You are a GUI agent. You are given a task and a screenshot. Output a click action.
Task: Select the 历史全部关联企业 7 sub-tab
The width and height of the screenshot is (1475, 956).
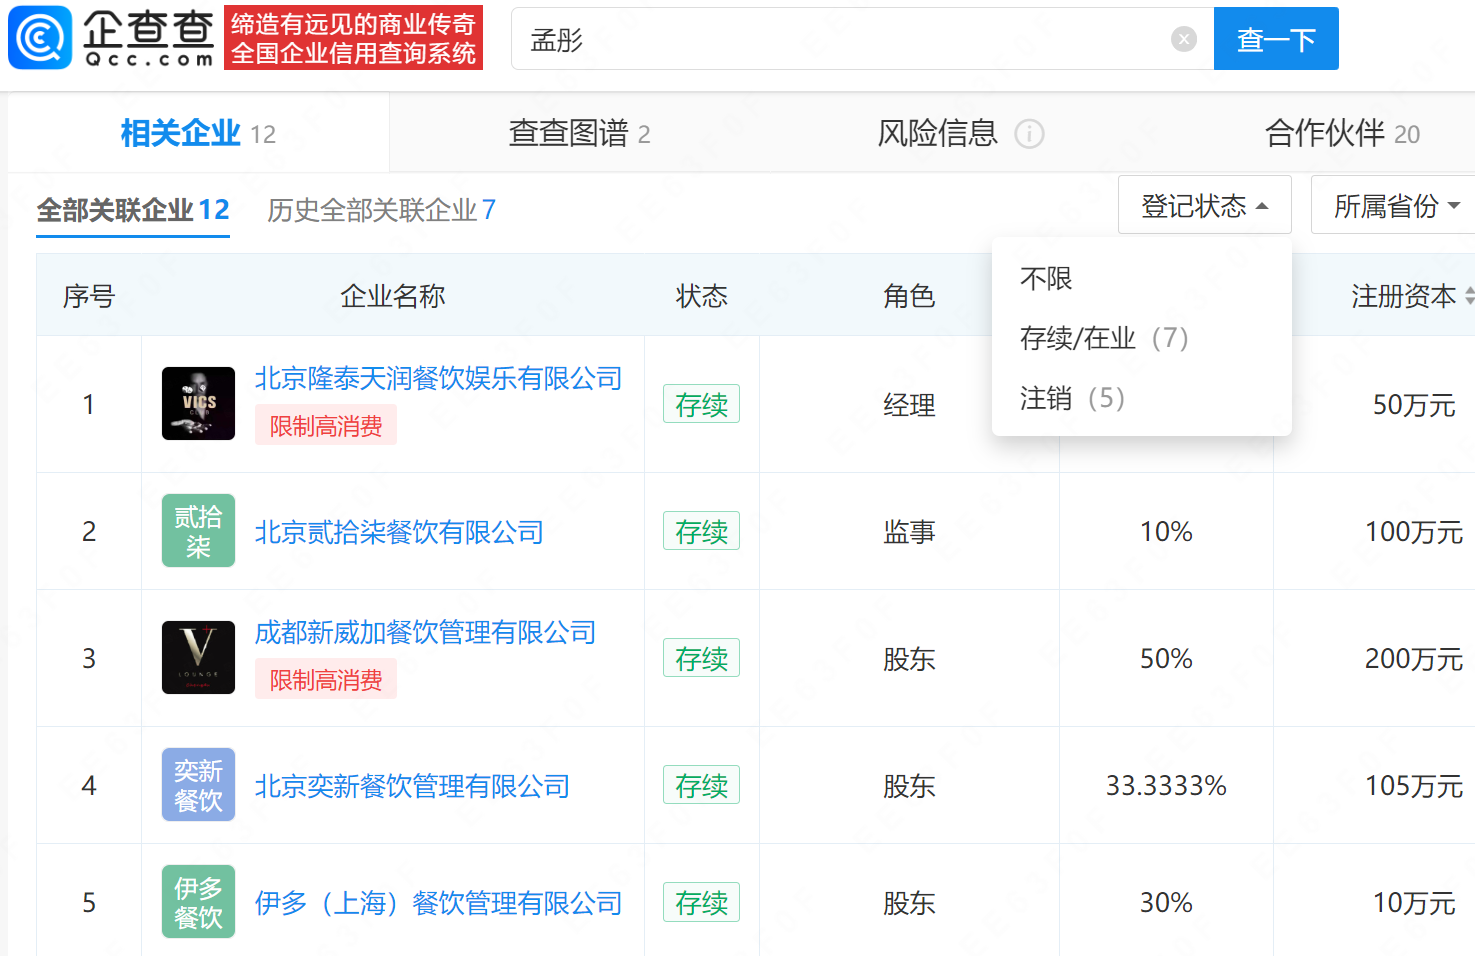click(381, 210)
